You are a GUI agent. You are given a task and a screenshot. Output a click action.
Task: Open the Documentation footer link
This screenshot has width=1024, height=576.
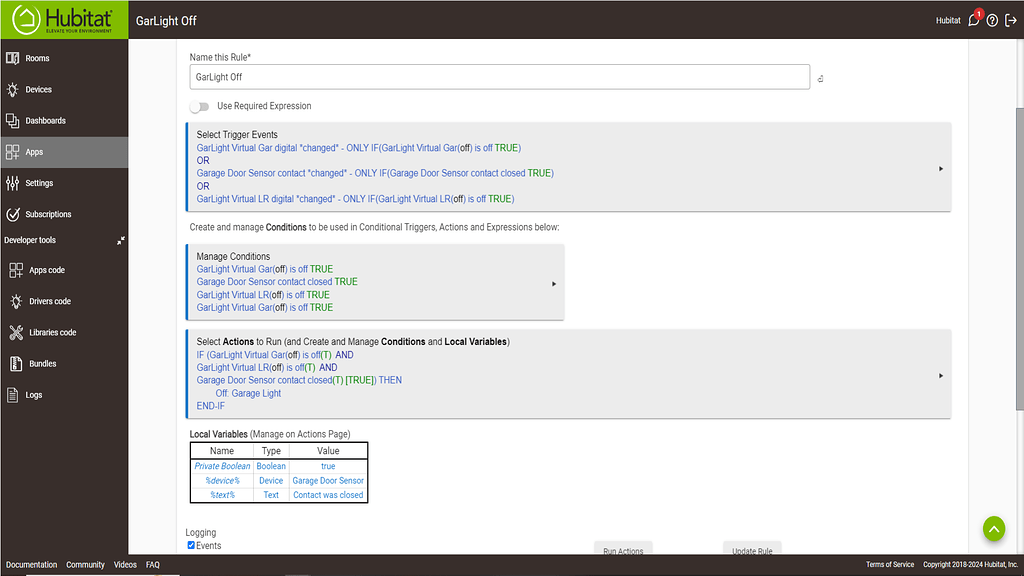[x=31, y=565]
